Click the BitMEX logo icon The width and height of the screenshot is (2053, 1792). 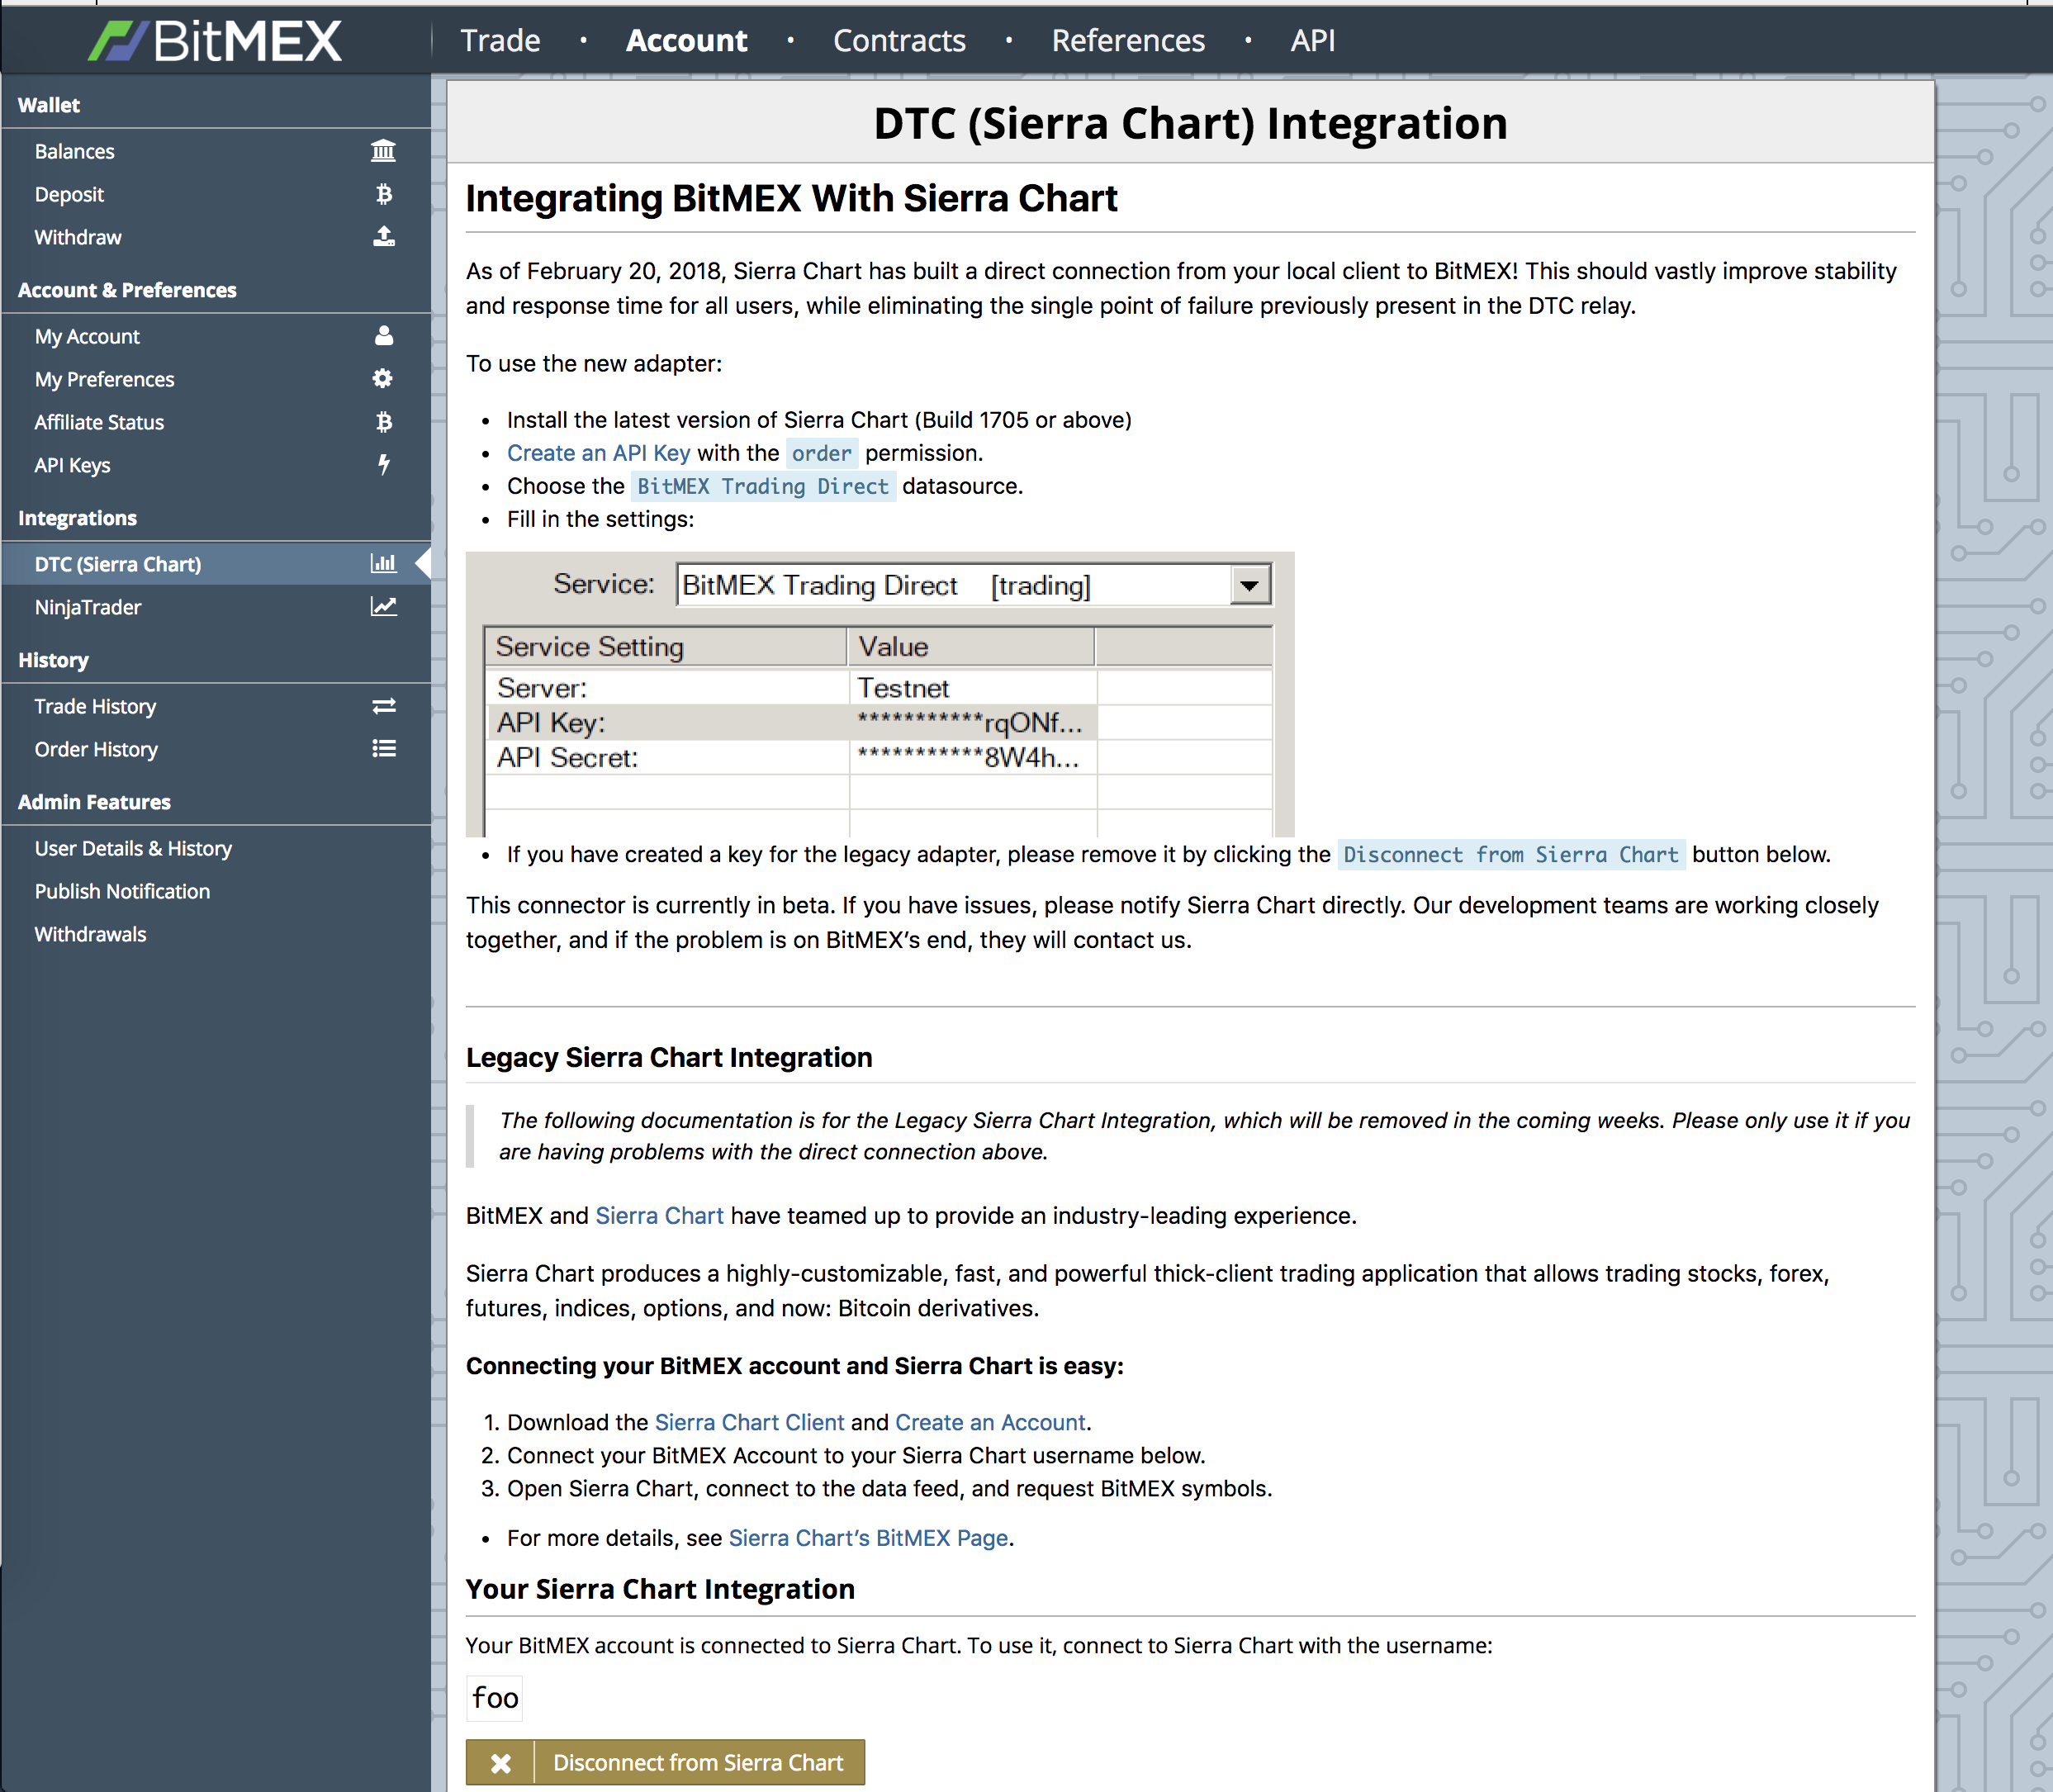point(118,41)
